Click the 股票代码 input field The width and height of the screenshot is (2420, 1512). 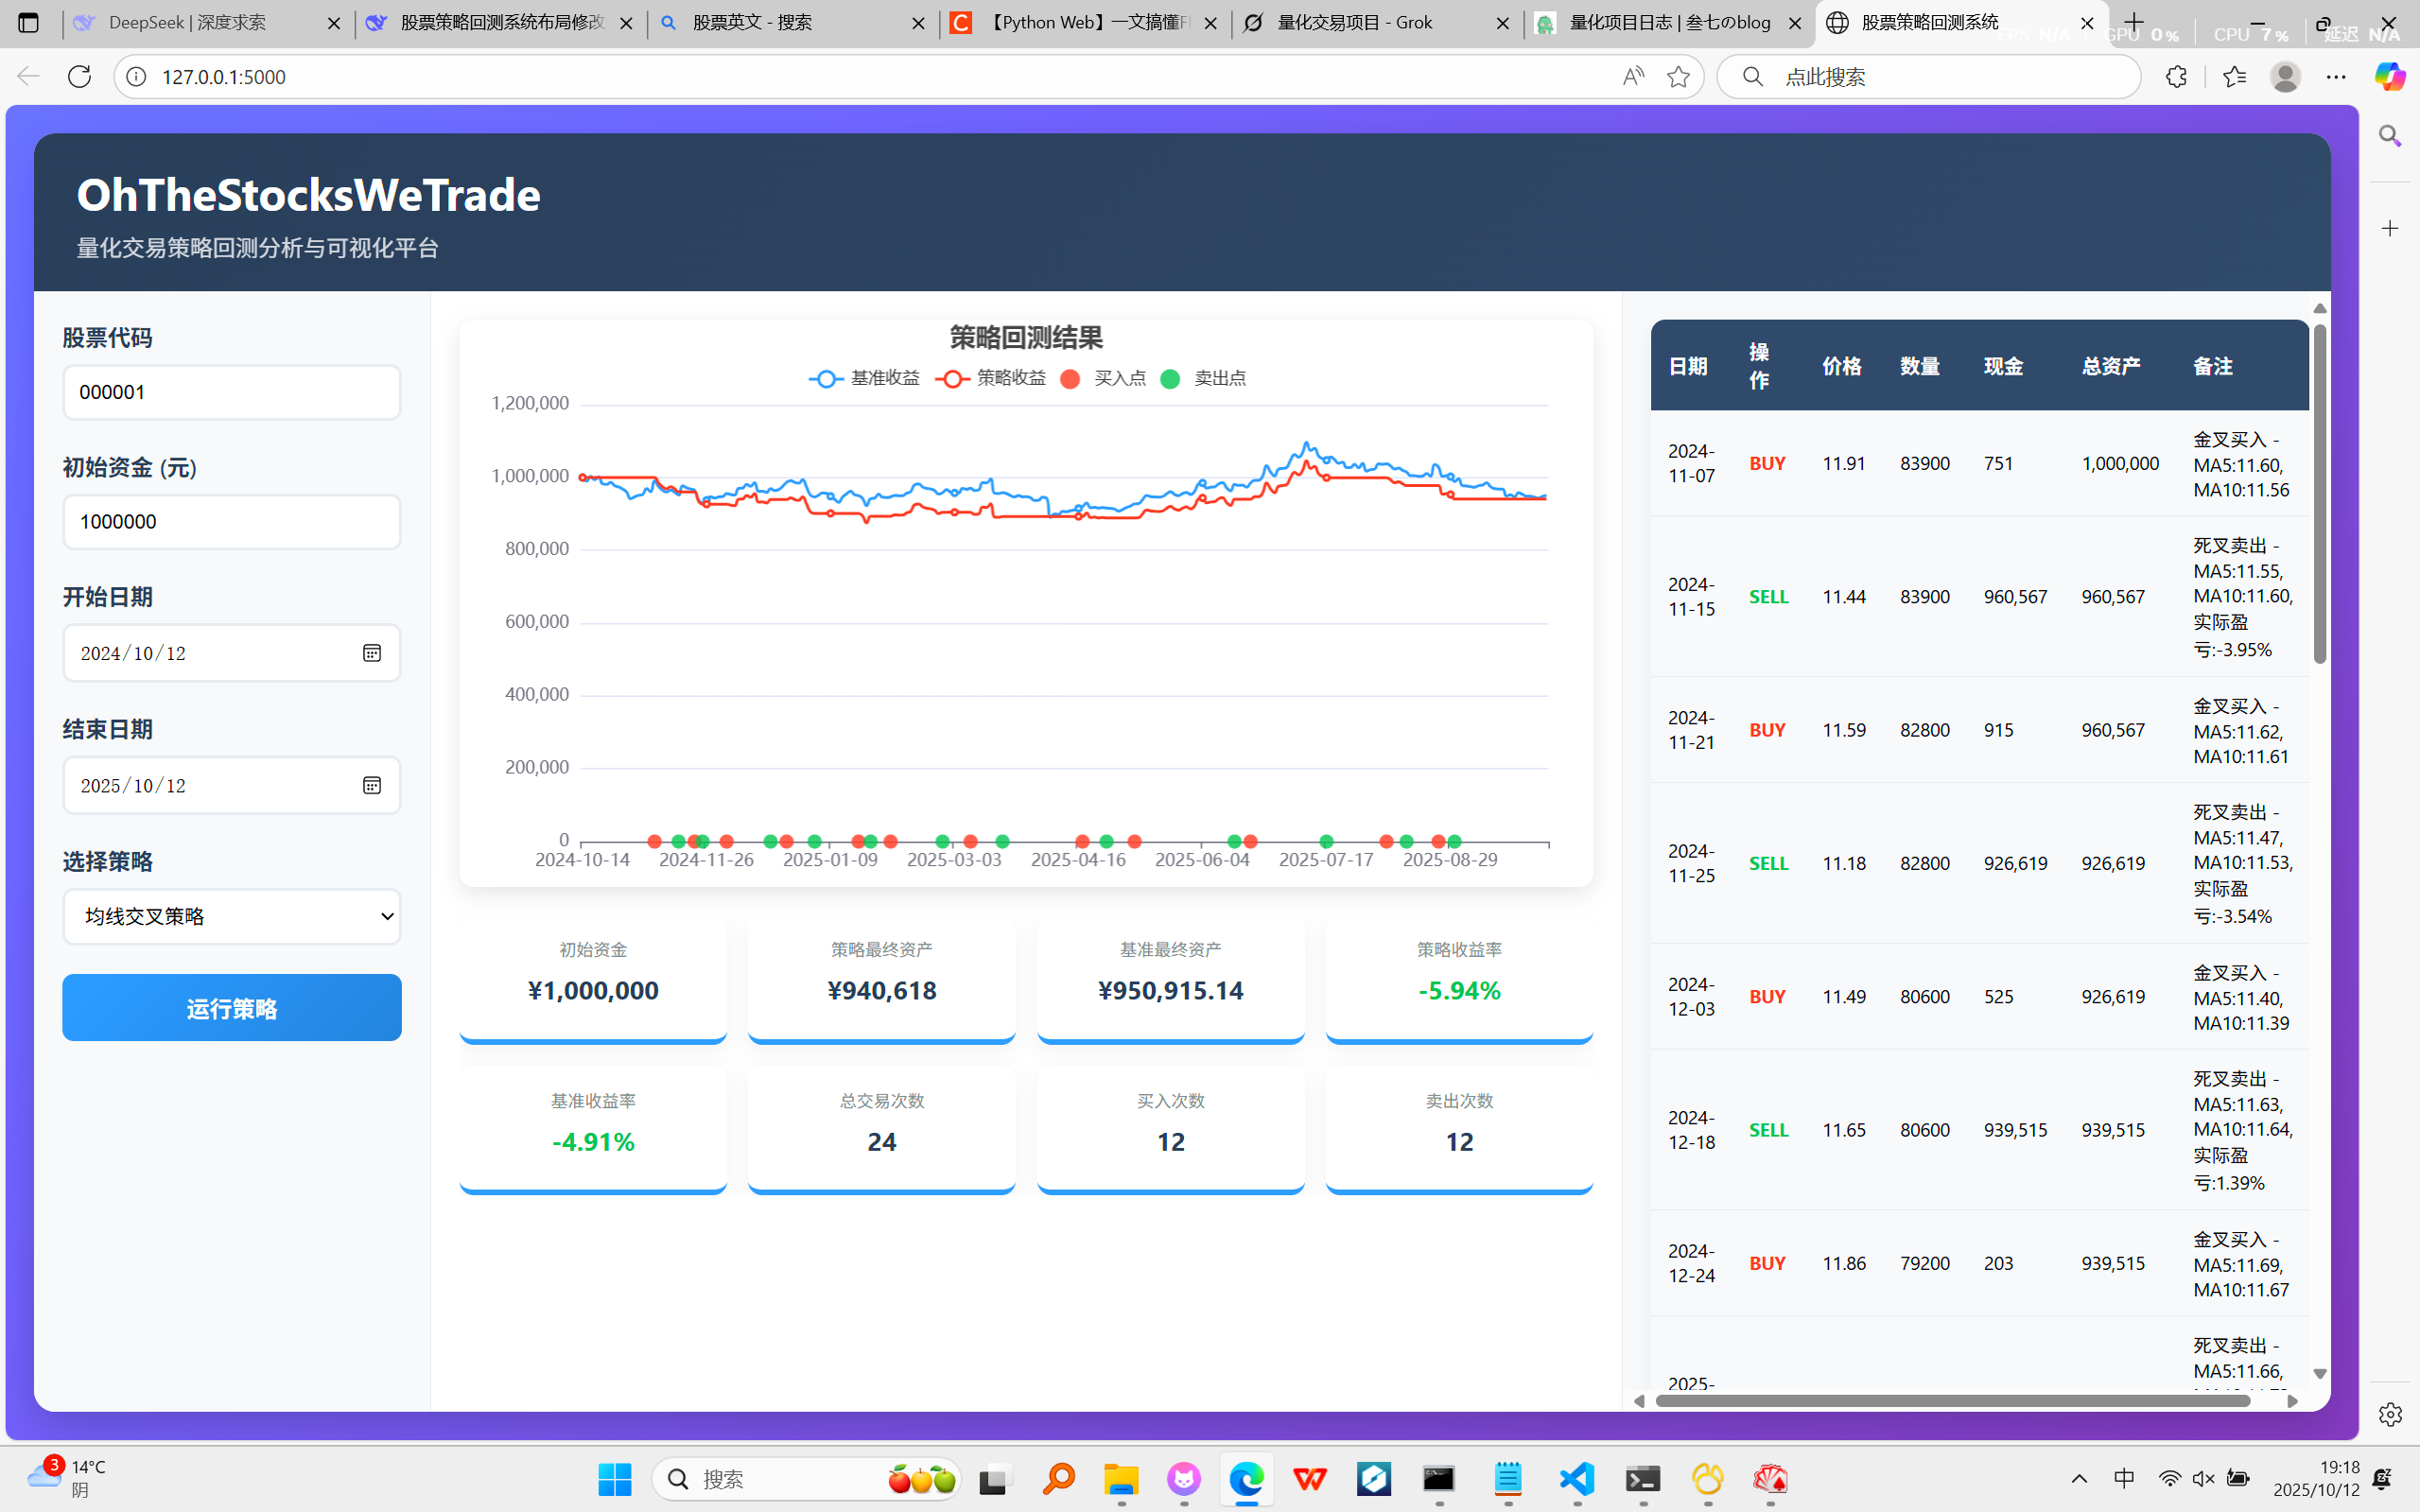(232, 392)
